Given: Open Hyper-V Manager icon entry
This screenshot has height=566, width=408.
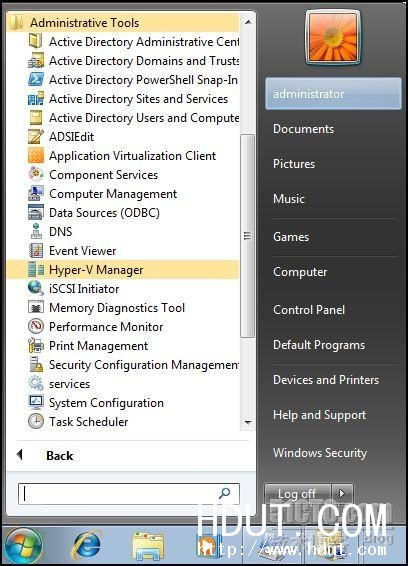Looking at the screenshot, I should tap(36, 270).
